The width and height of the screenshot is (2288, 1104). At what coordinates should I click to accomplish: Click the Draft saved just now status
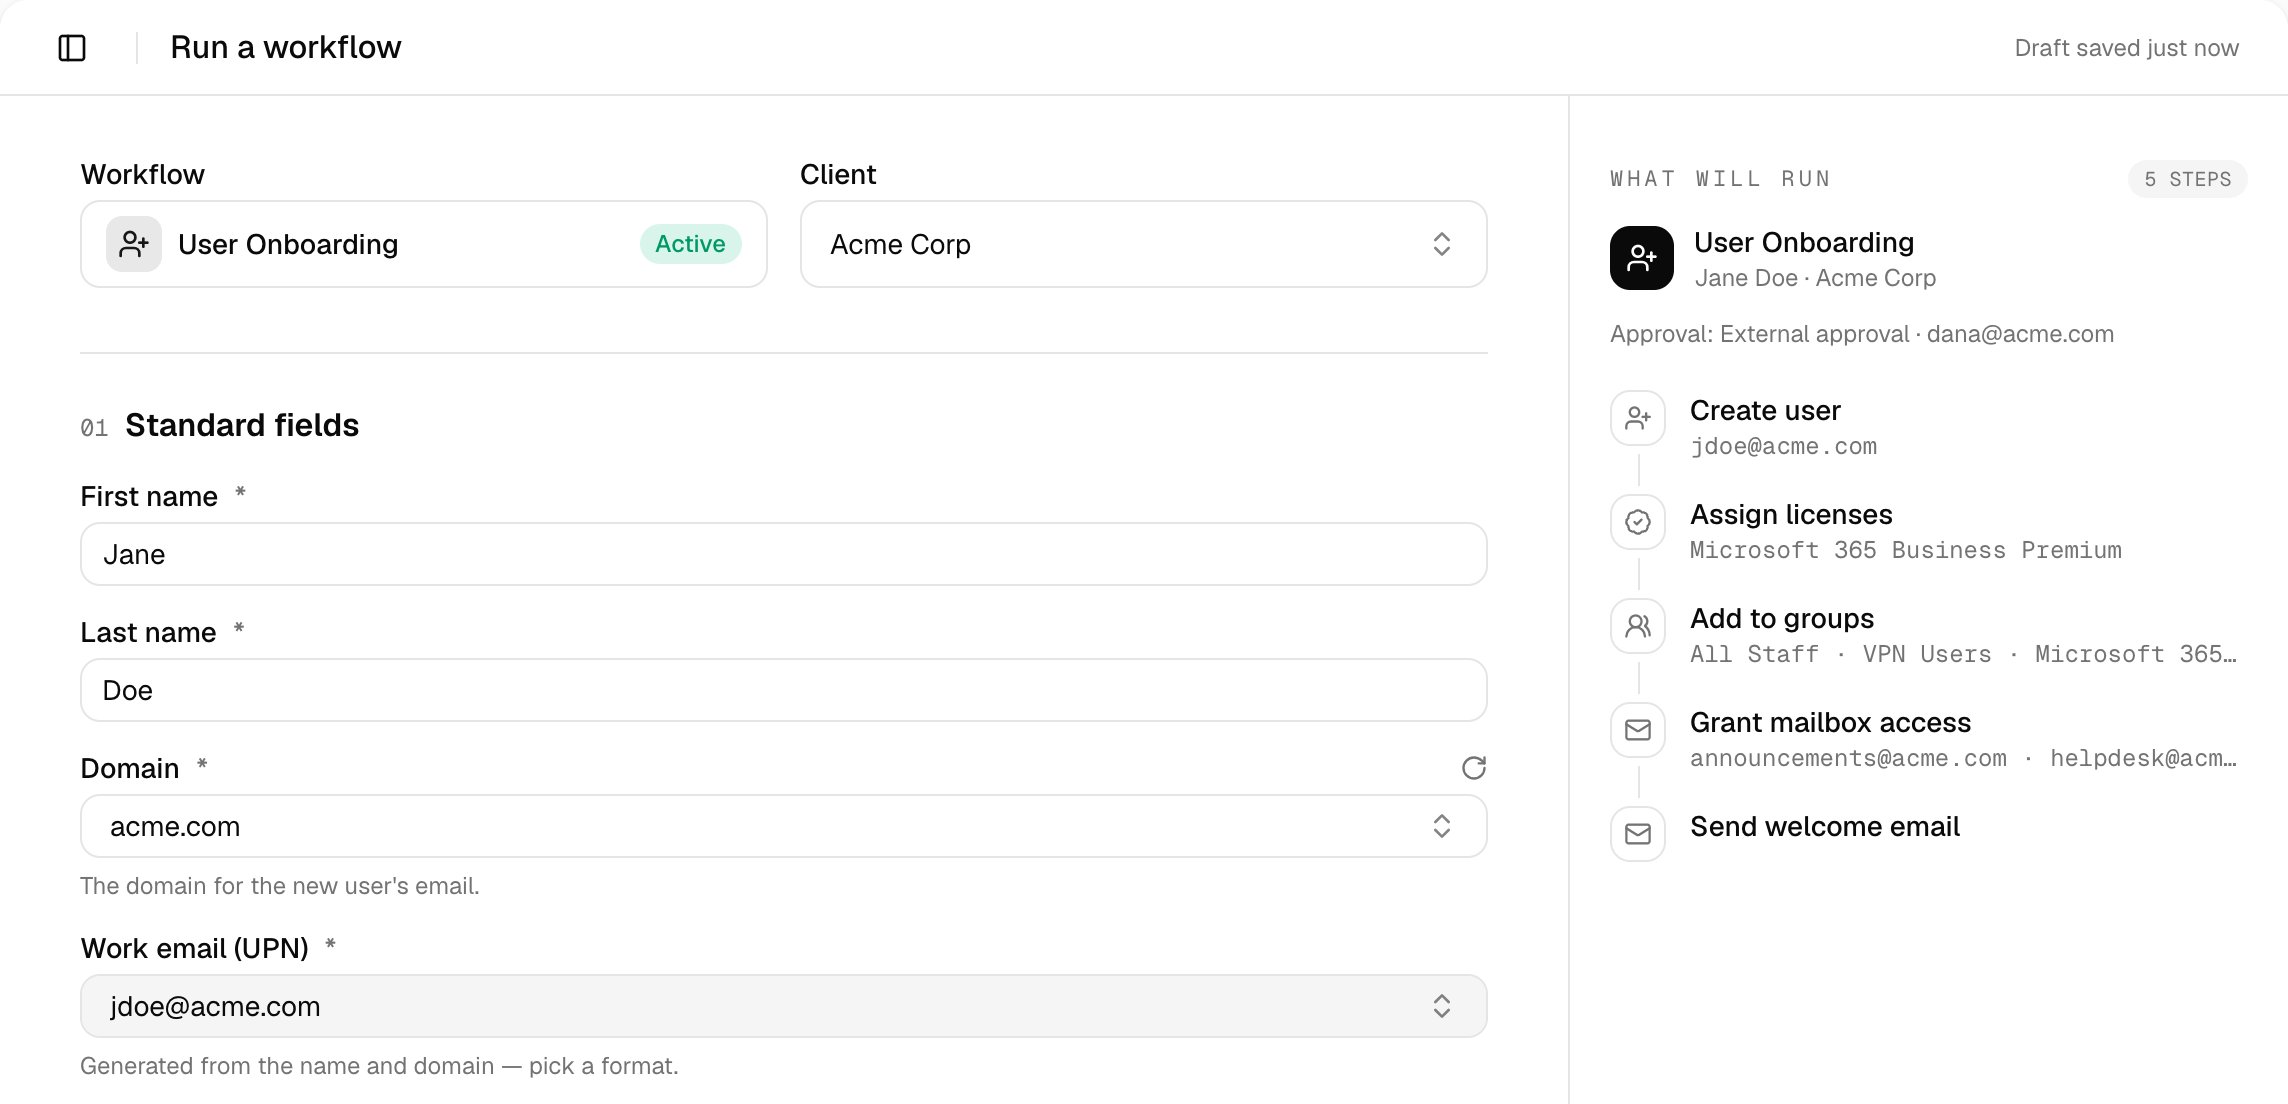click(x=2126, y=48)
